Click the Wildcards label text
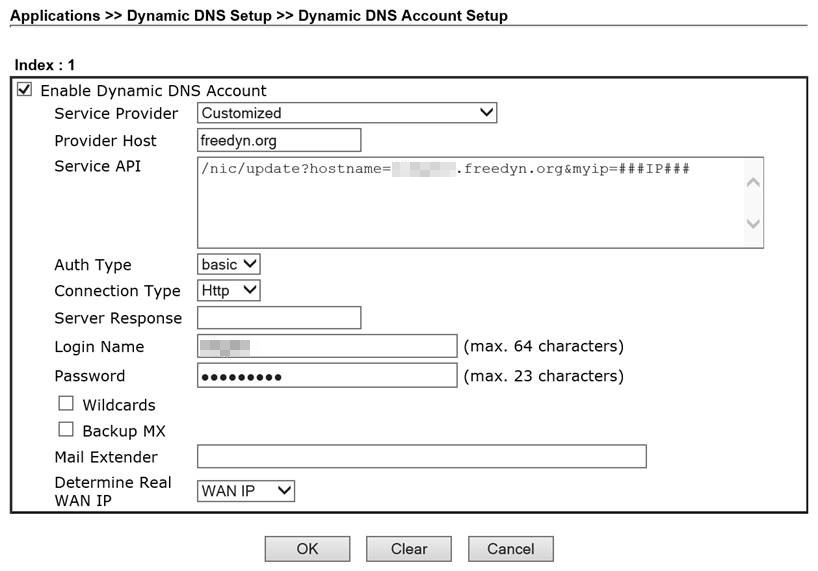818x571 pixels. (118, 405)
